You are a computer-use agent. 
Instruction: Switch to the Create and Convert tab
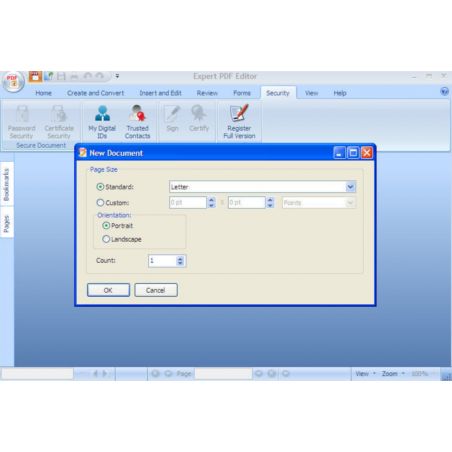95,93
